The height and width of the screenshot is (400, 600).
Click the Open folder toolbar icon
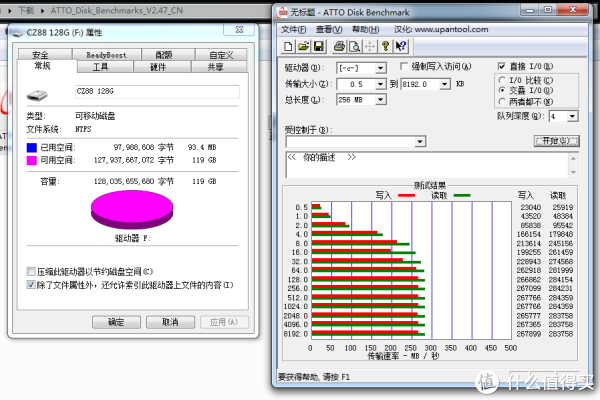pos(303,47)
